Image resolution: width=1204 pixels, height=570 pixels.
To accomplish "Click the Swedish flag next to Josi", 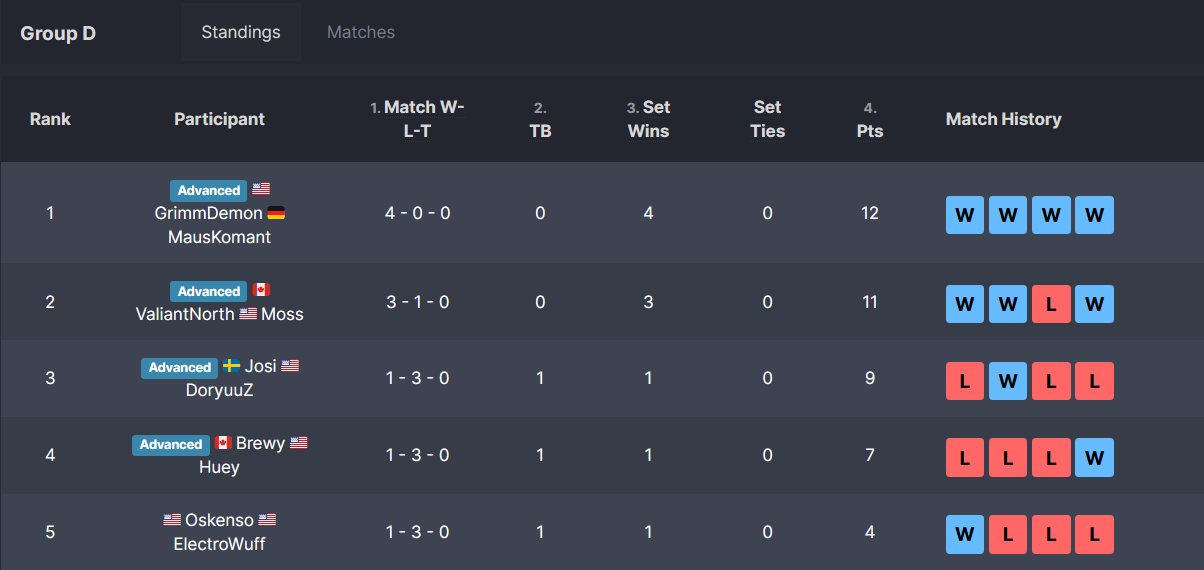I will pyautogui.click(x=231, y=366).
